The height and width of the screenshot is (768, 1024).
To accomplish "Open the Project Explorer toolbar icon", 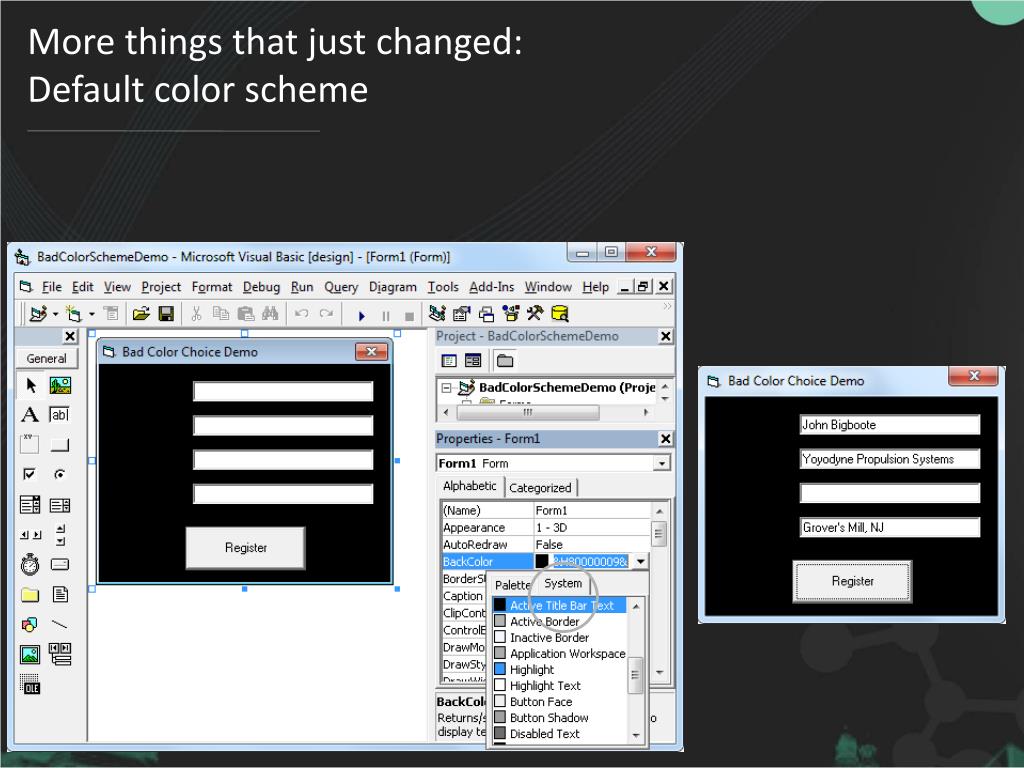I will [x=437, y=314].
